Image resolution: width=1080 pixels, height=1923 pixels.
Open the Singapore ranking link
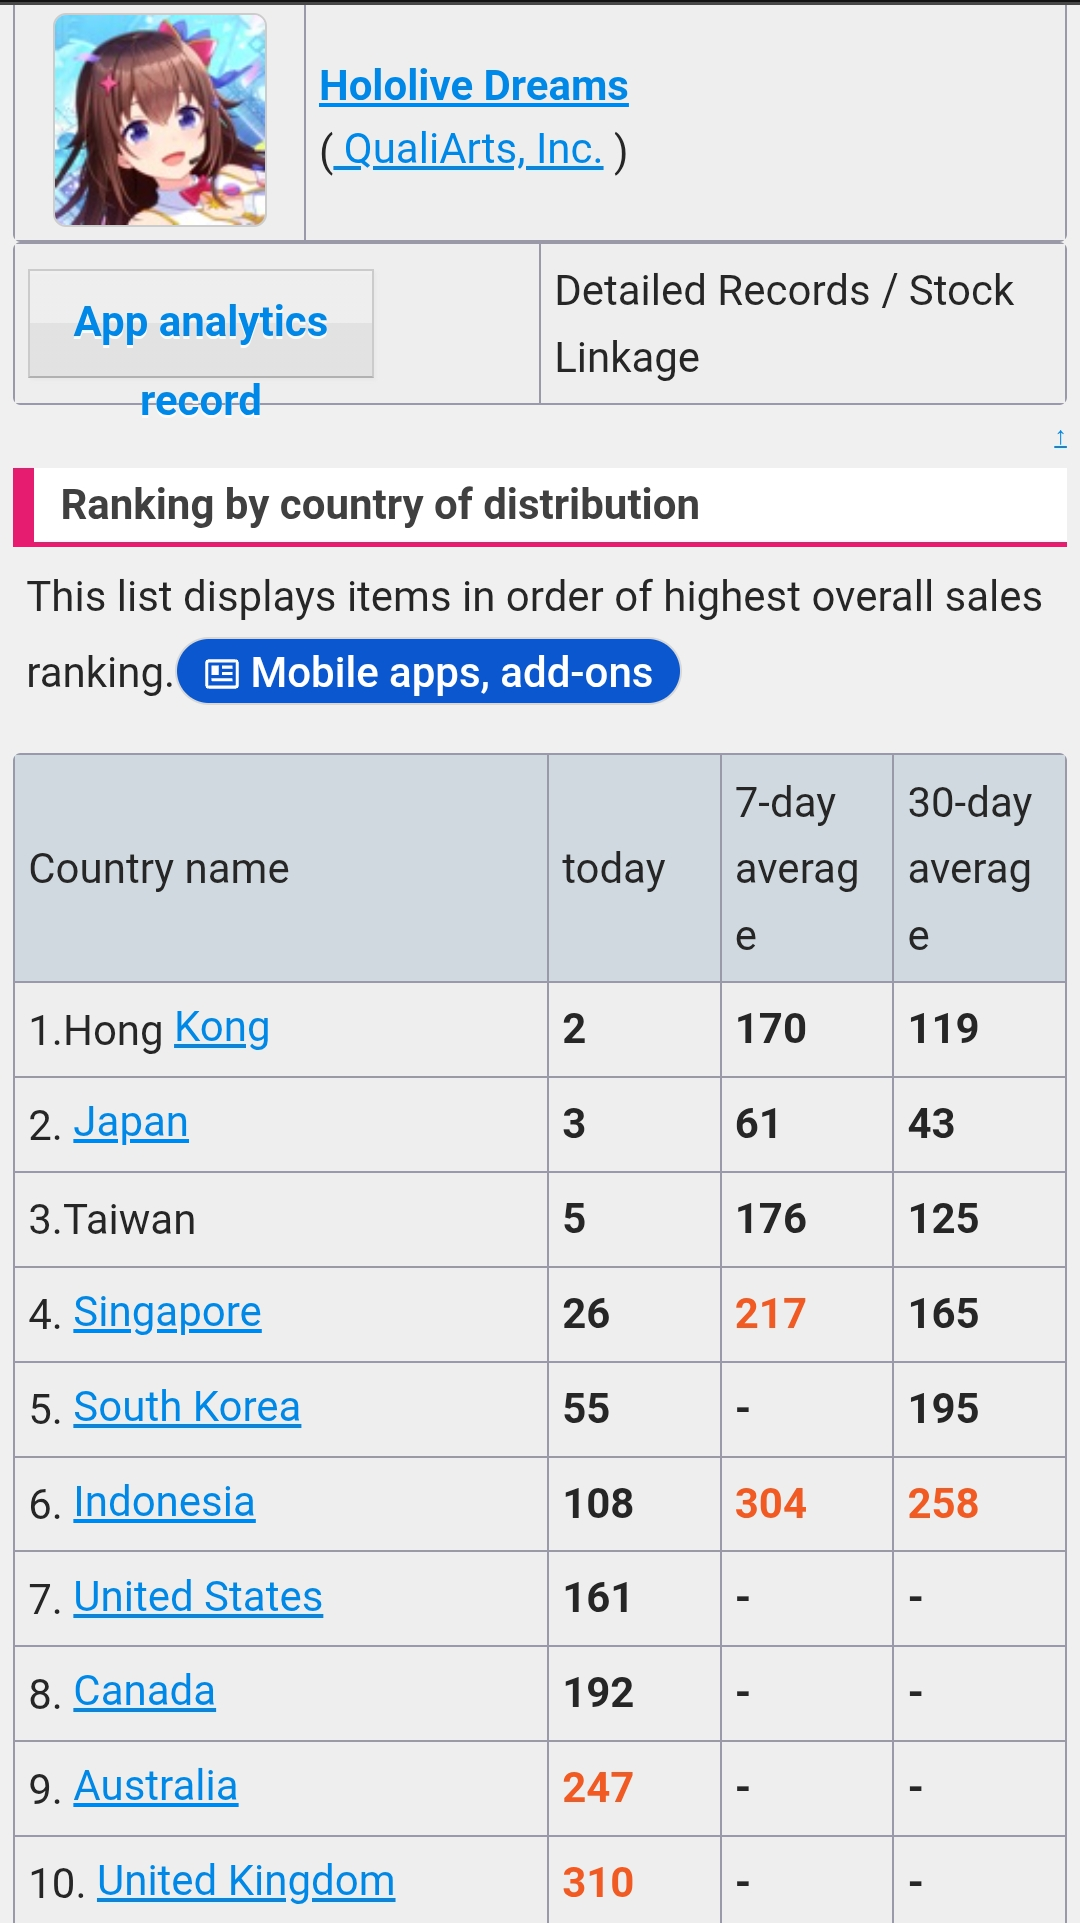point(168,1313)
